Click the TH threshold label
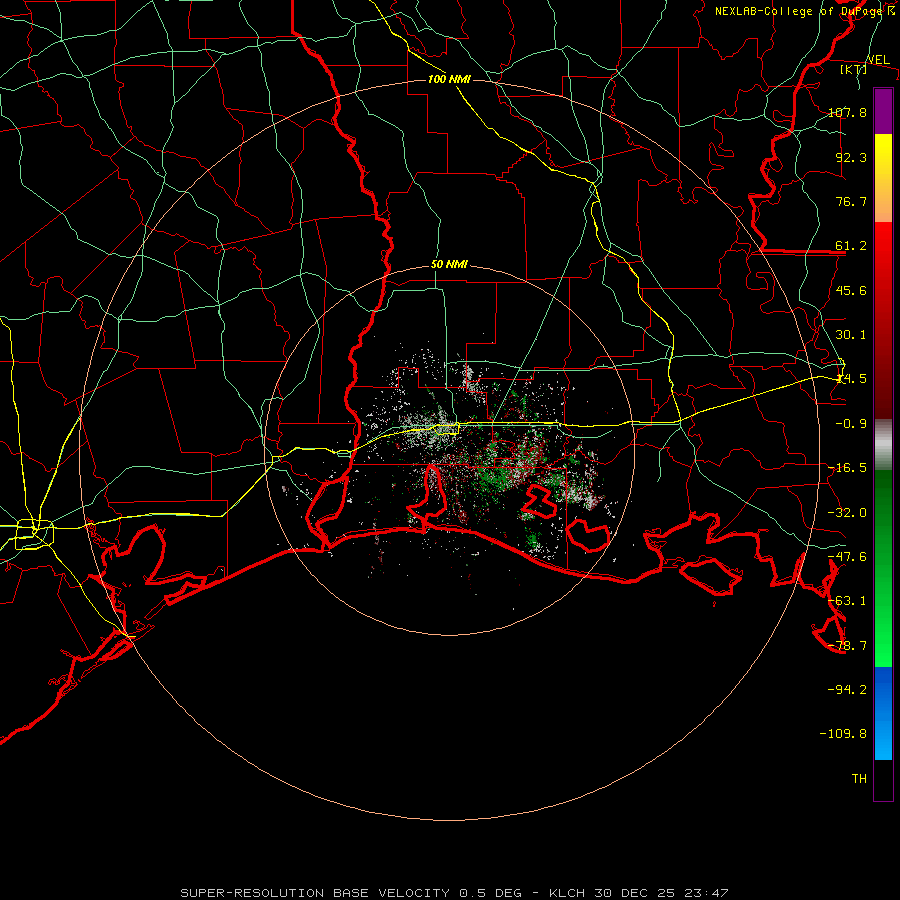The image size is (900, 900). [859, 779]
